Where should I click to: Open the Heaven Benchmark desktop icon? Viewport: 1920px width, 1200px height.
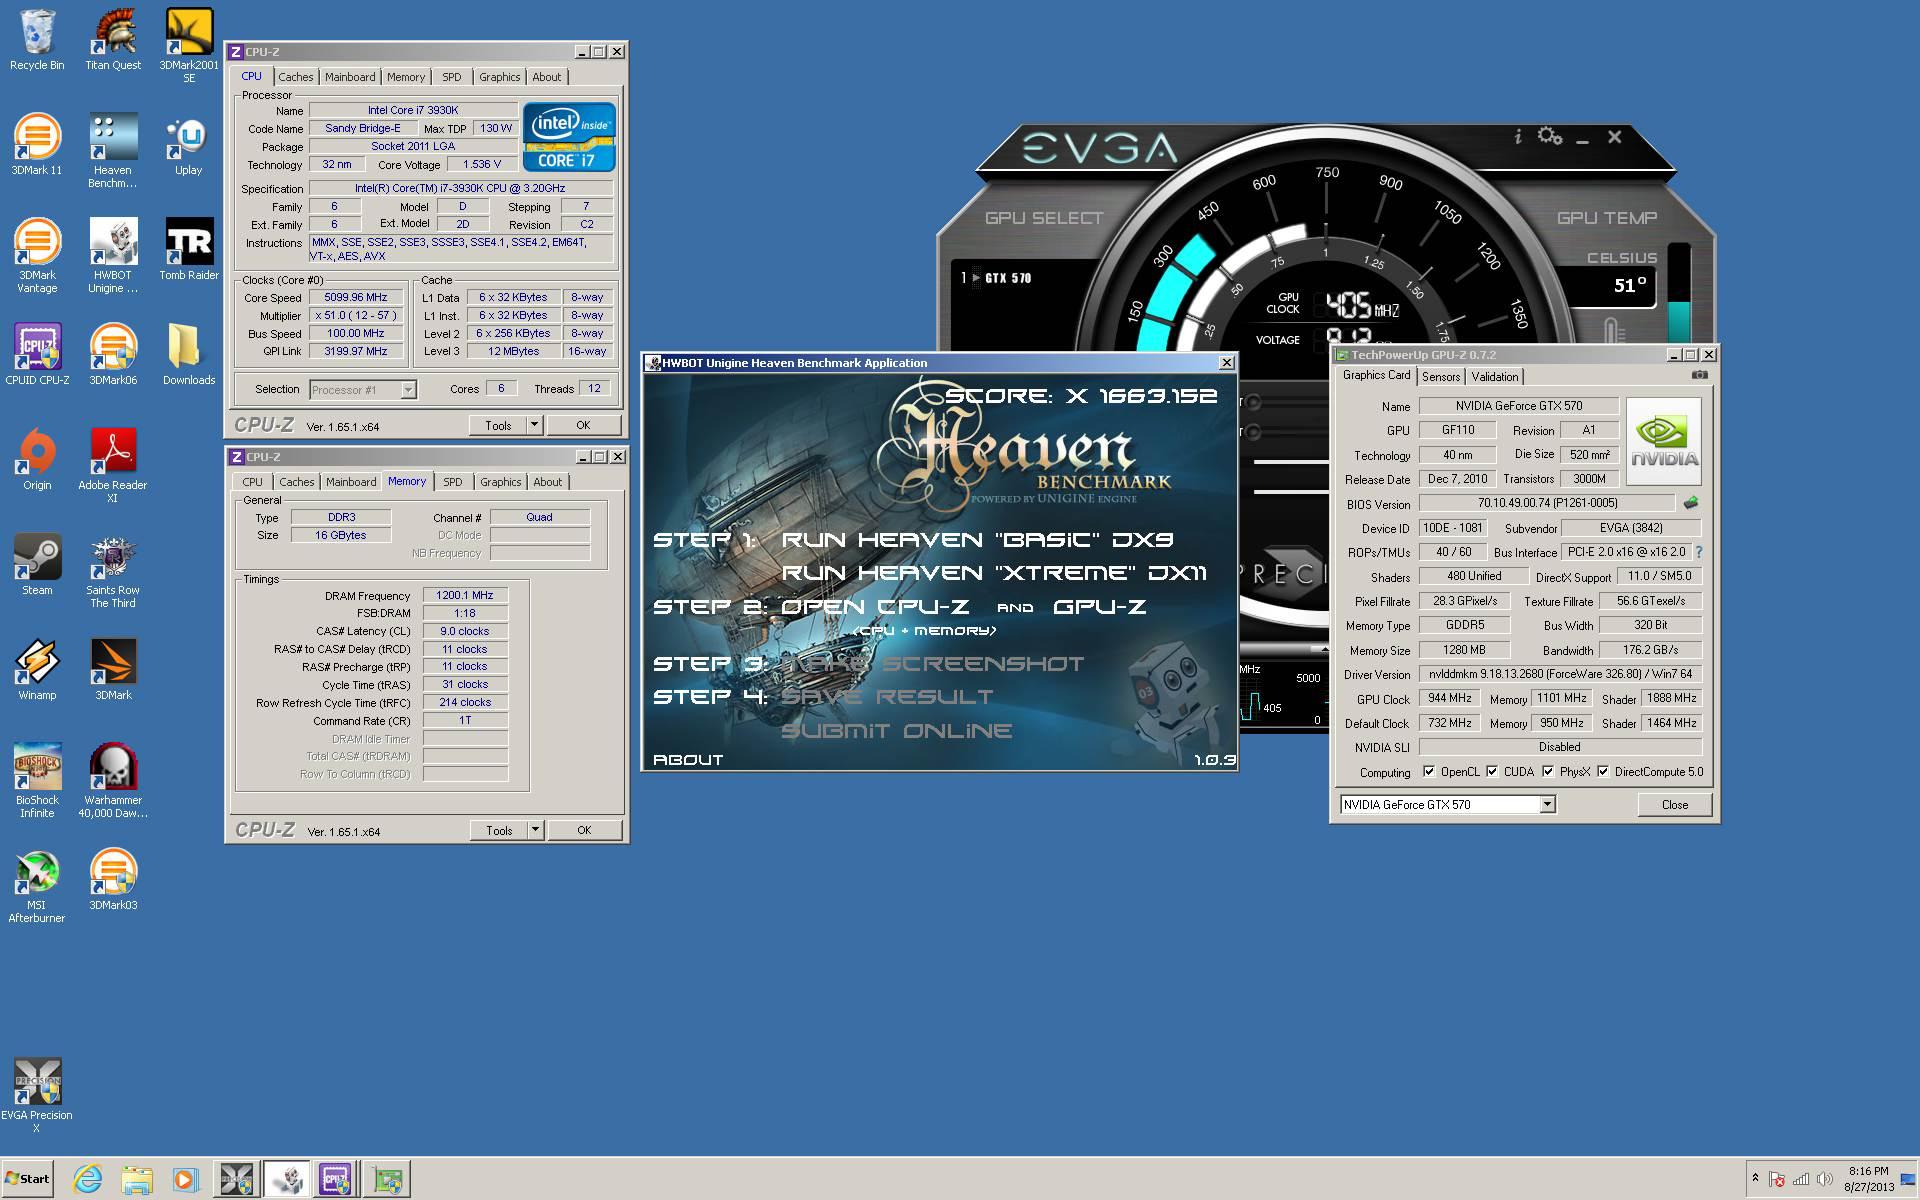[113, 151]
